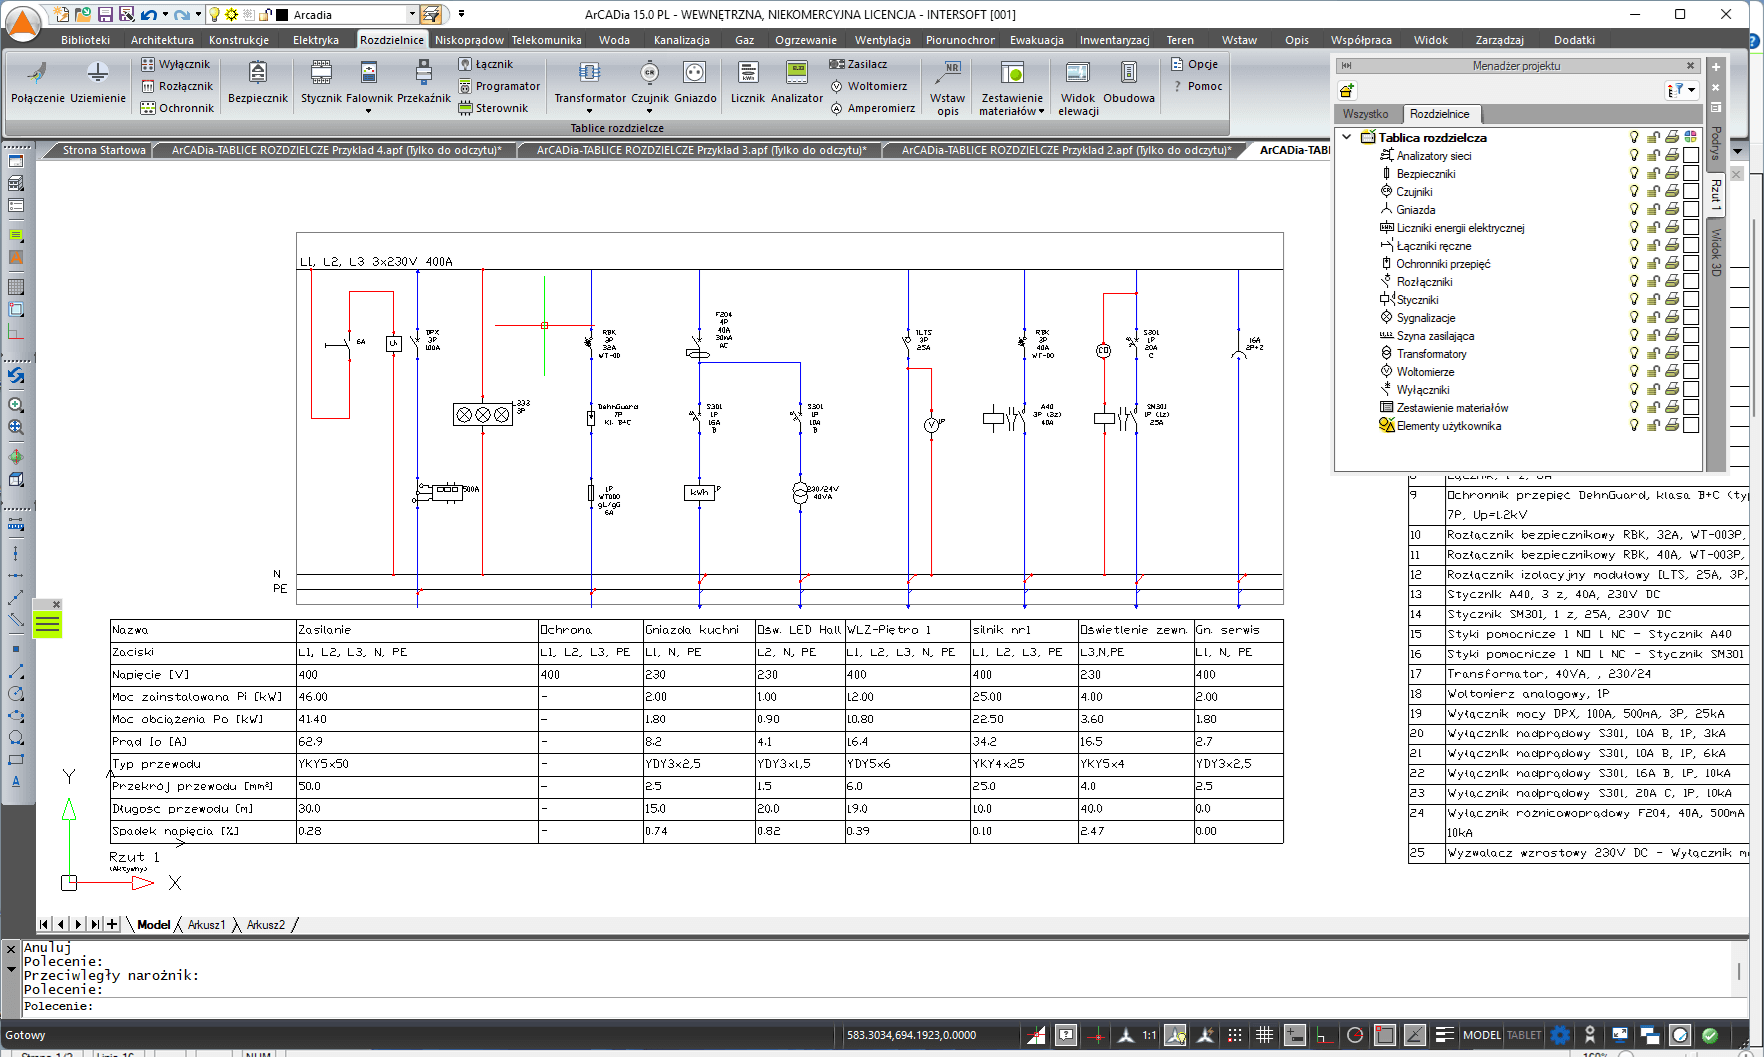Toggle lock for Gniazda row

tap(1653, 210)
